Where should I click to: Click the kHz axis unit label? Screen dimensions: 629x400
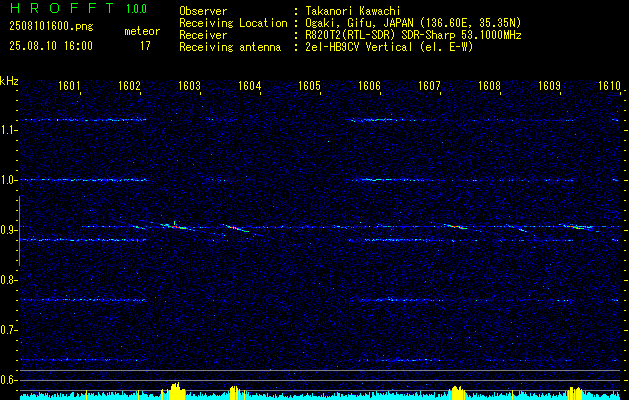9,81
